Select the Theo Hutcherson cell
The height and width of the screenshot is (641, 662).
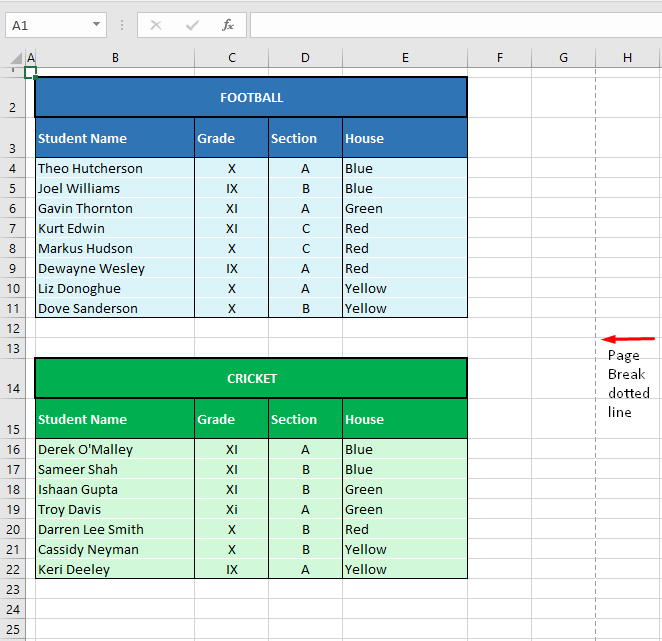pyautogui.click(x=115, y=169)
